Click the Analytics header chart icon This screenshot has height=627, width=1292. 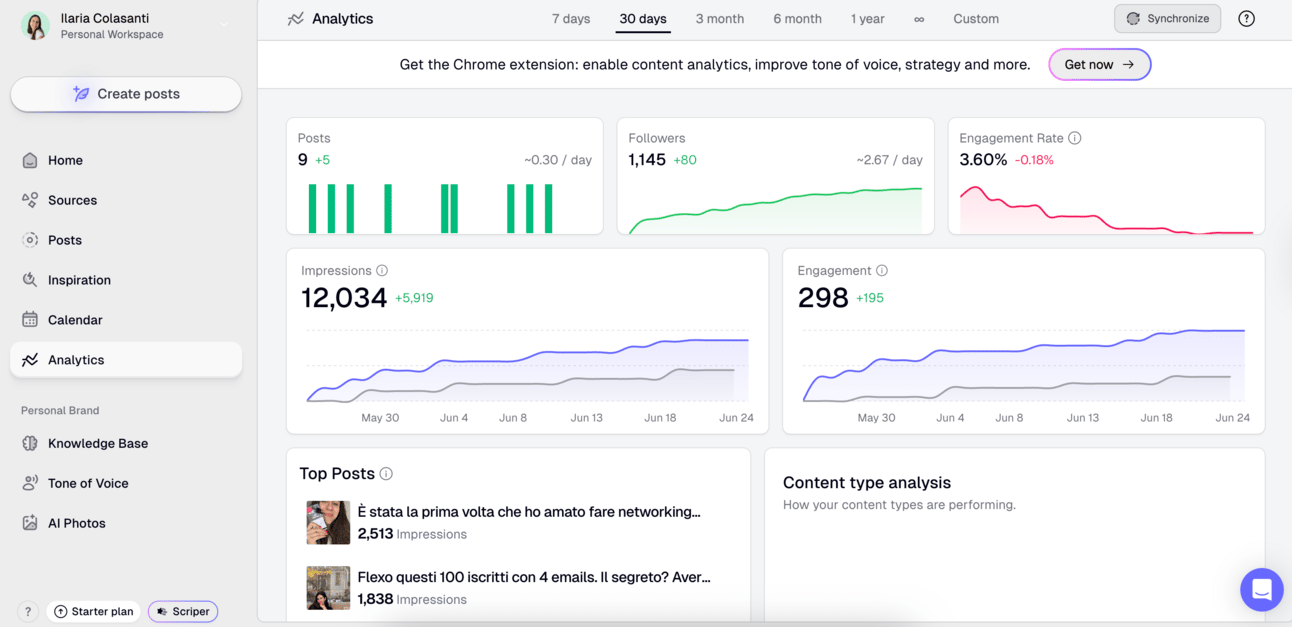[x=296, y=19]
